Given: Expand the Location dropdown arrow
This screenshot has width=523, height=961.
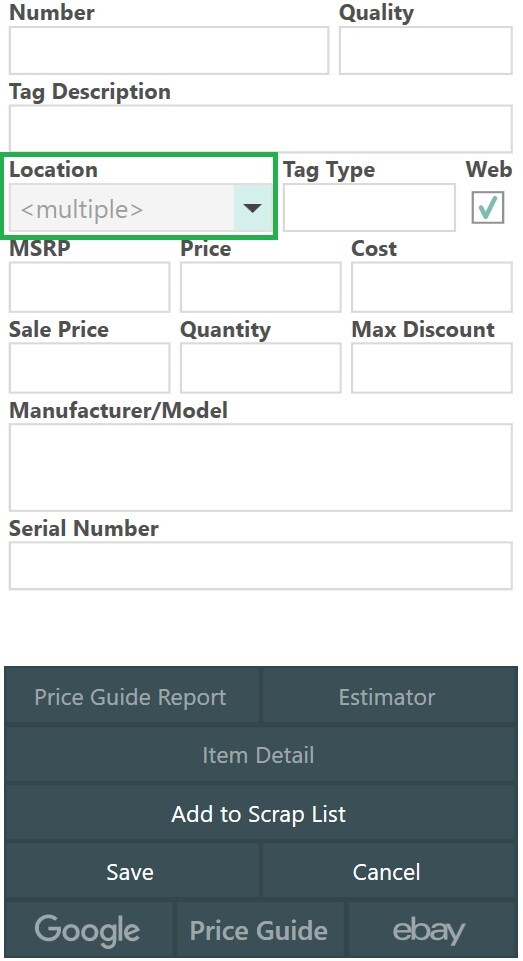Looking at the screenshot, I should (253, 208).
